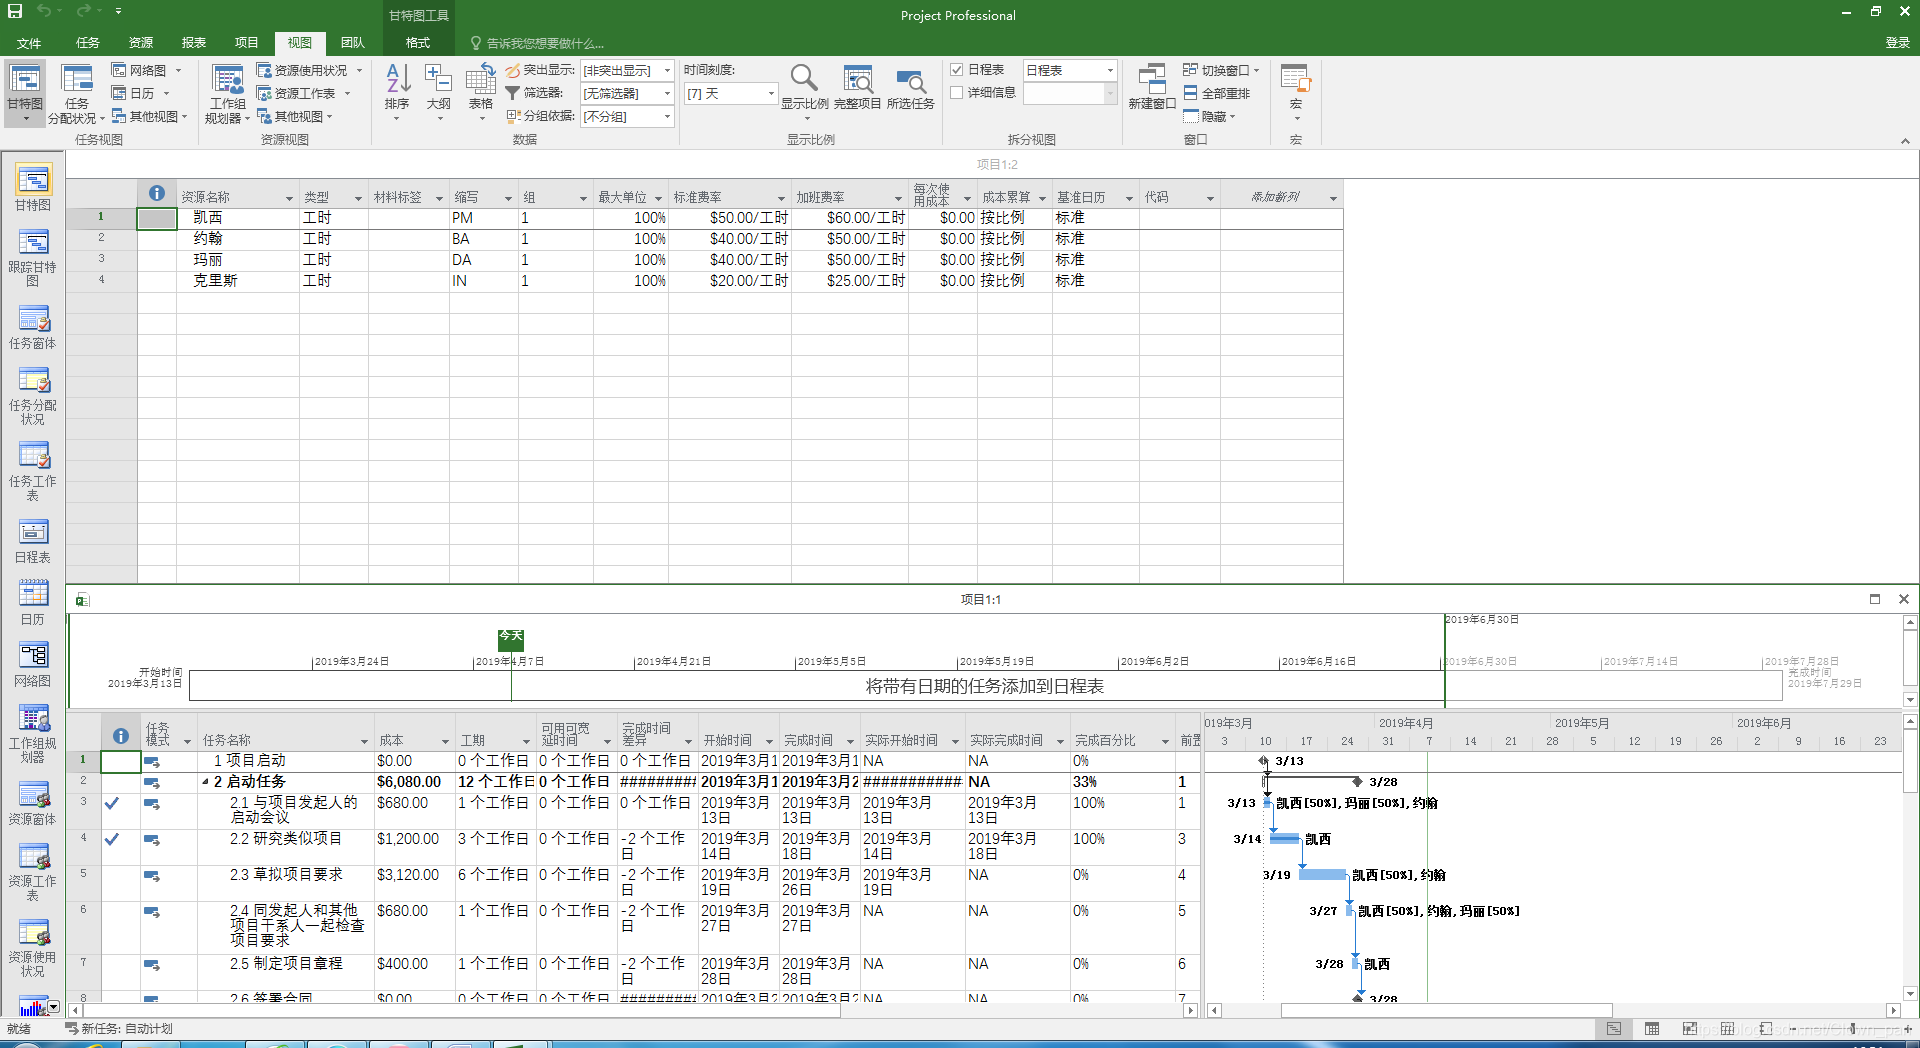1920x1048 pixels.
Task: Switch to the Task tab
Action: [x=88, y=43]
